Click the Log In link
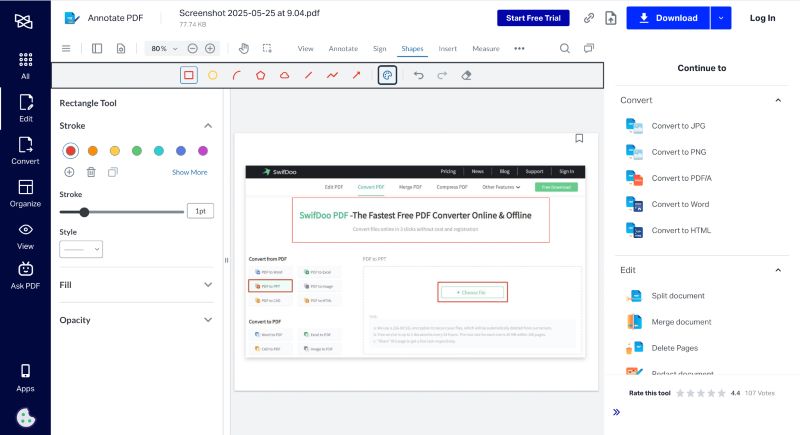The height and width of the screenshot is (435, 800). point(762,18)
